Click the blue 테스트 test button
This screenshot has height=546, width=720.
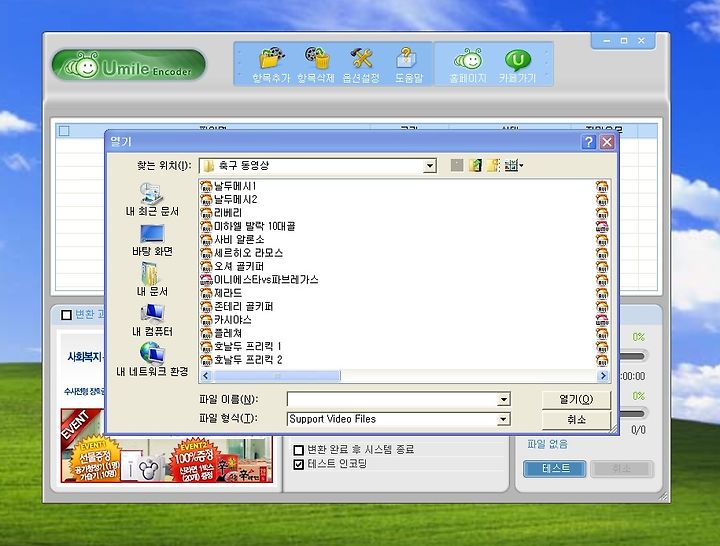(555, 468)
